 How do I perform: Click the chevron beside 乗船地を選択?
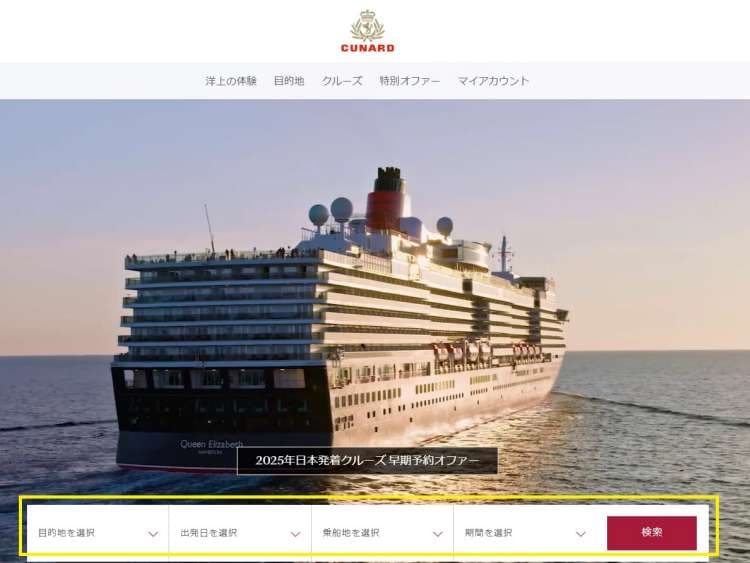438,534
